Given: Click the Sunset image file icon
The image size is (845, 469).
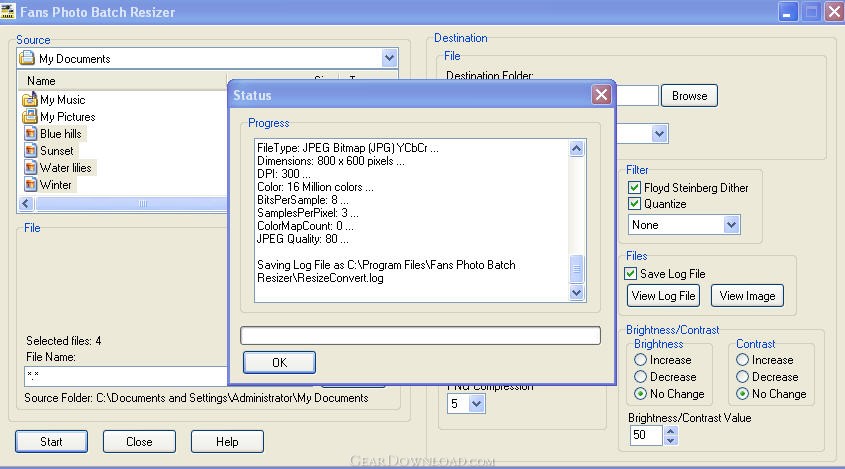Looking at the screenshot, I should pos(31,150).
